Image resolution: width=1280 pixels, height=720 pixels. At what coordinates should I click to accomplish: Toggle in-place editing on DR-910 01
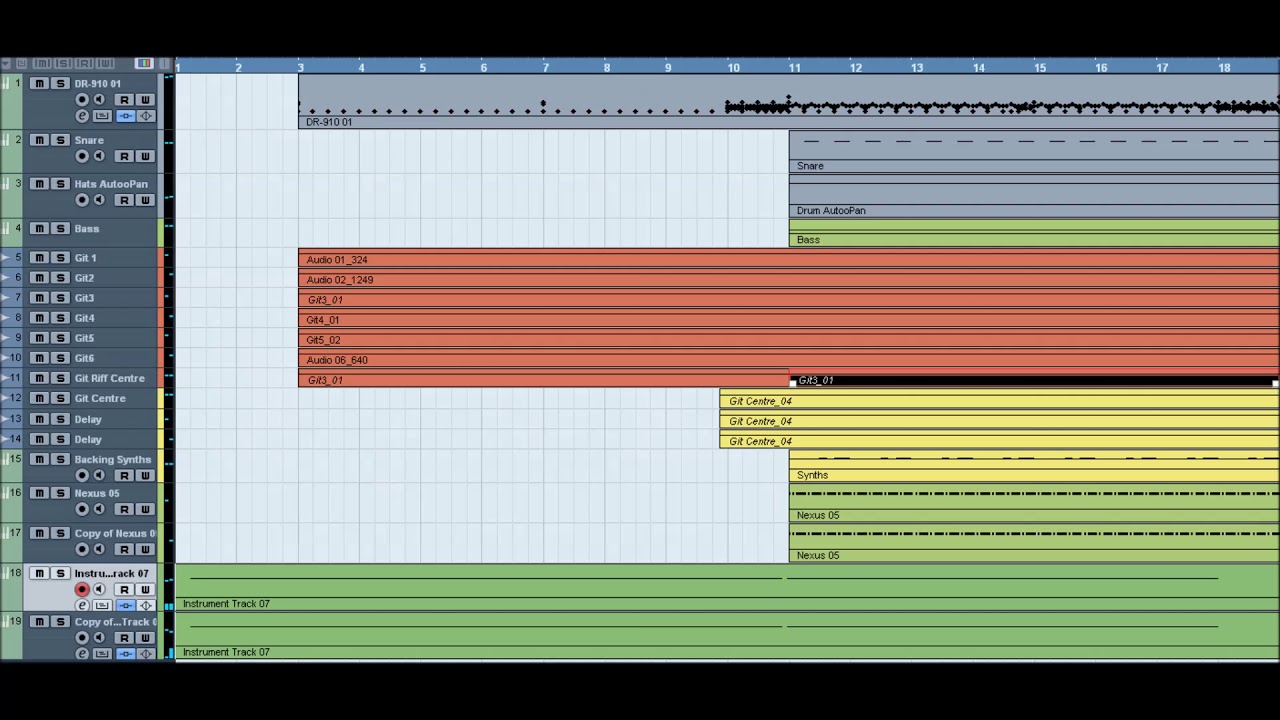pyautogui.click(x=125, y=116)
